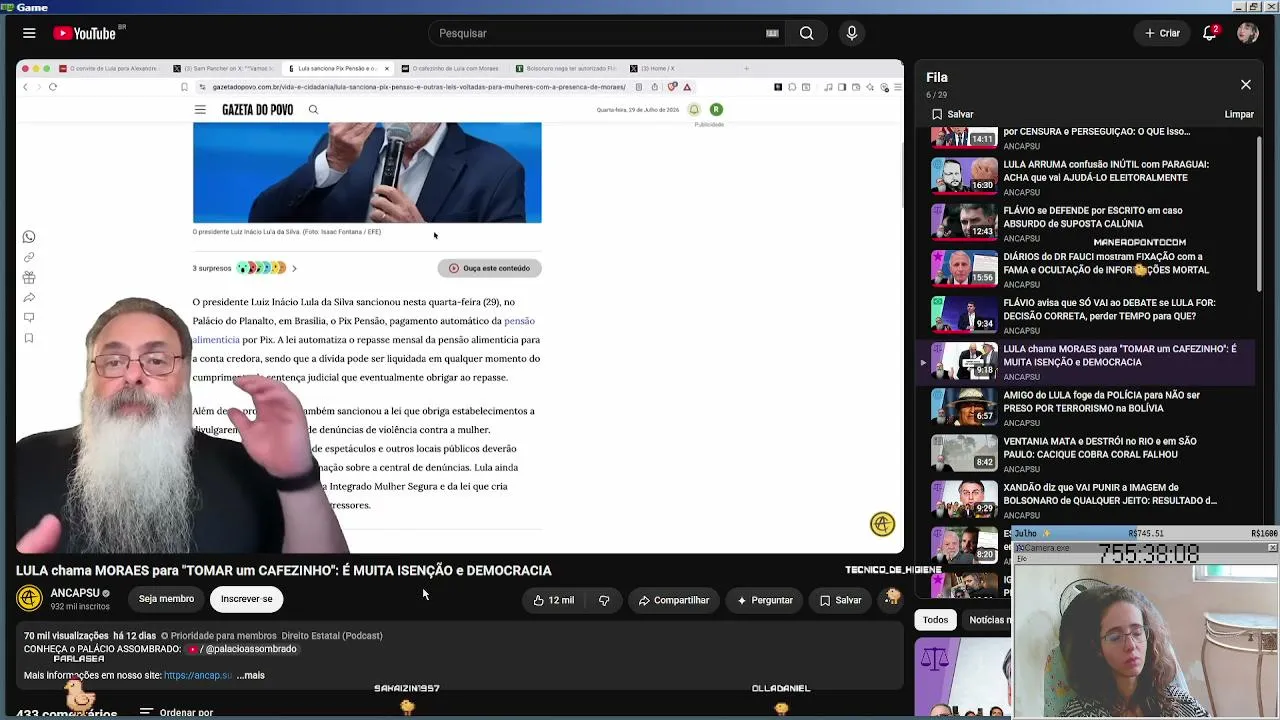Screen dimensions: 1280x720
Task: Open 'LULA chama MORAES' title in the queue
Action: (x=1120, y=355)
